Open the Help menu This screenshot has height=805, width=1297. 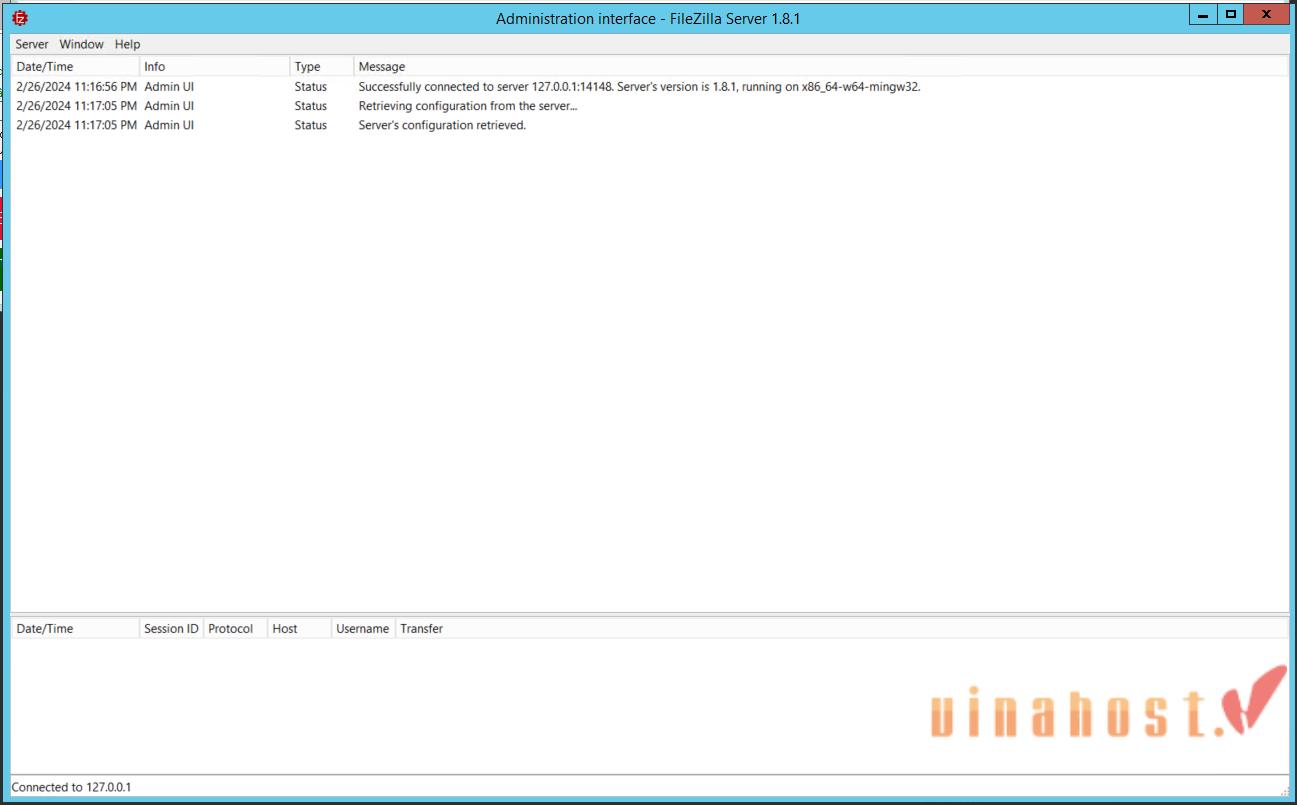click(x=127, y=44)
